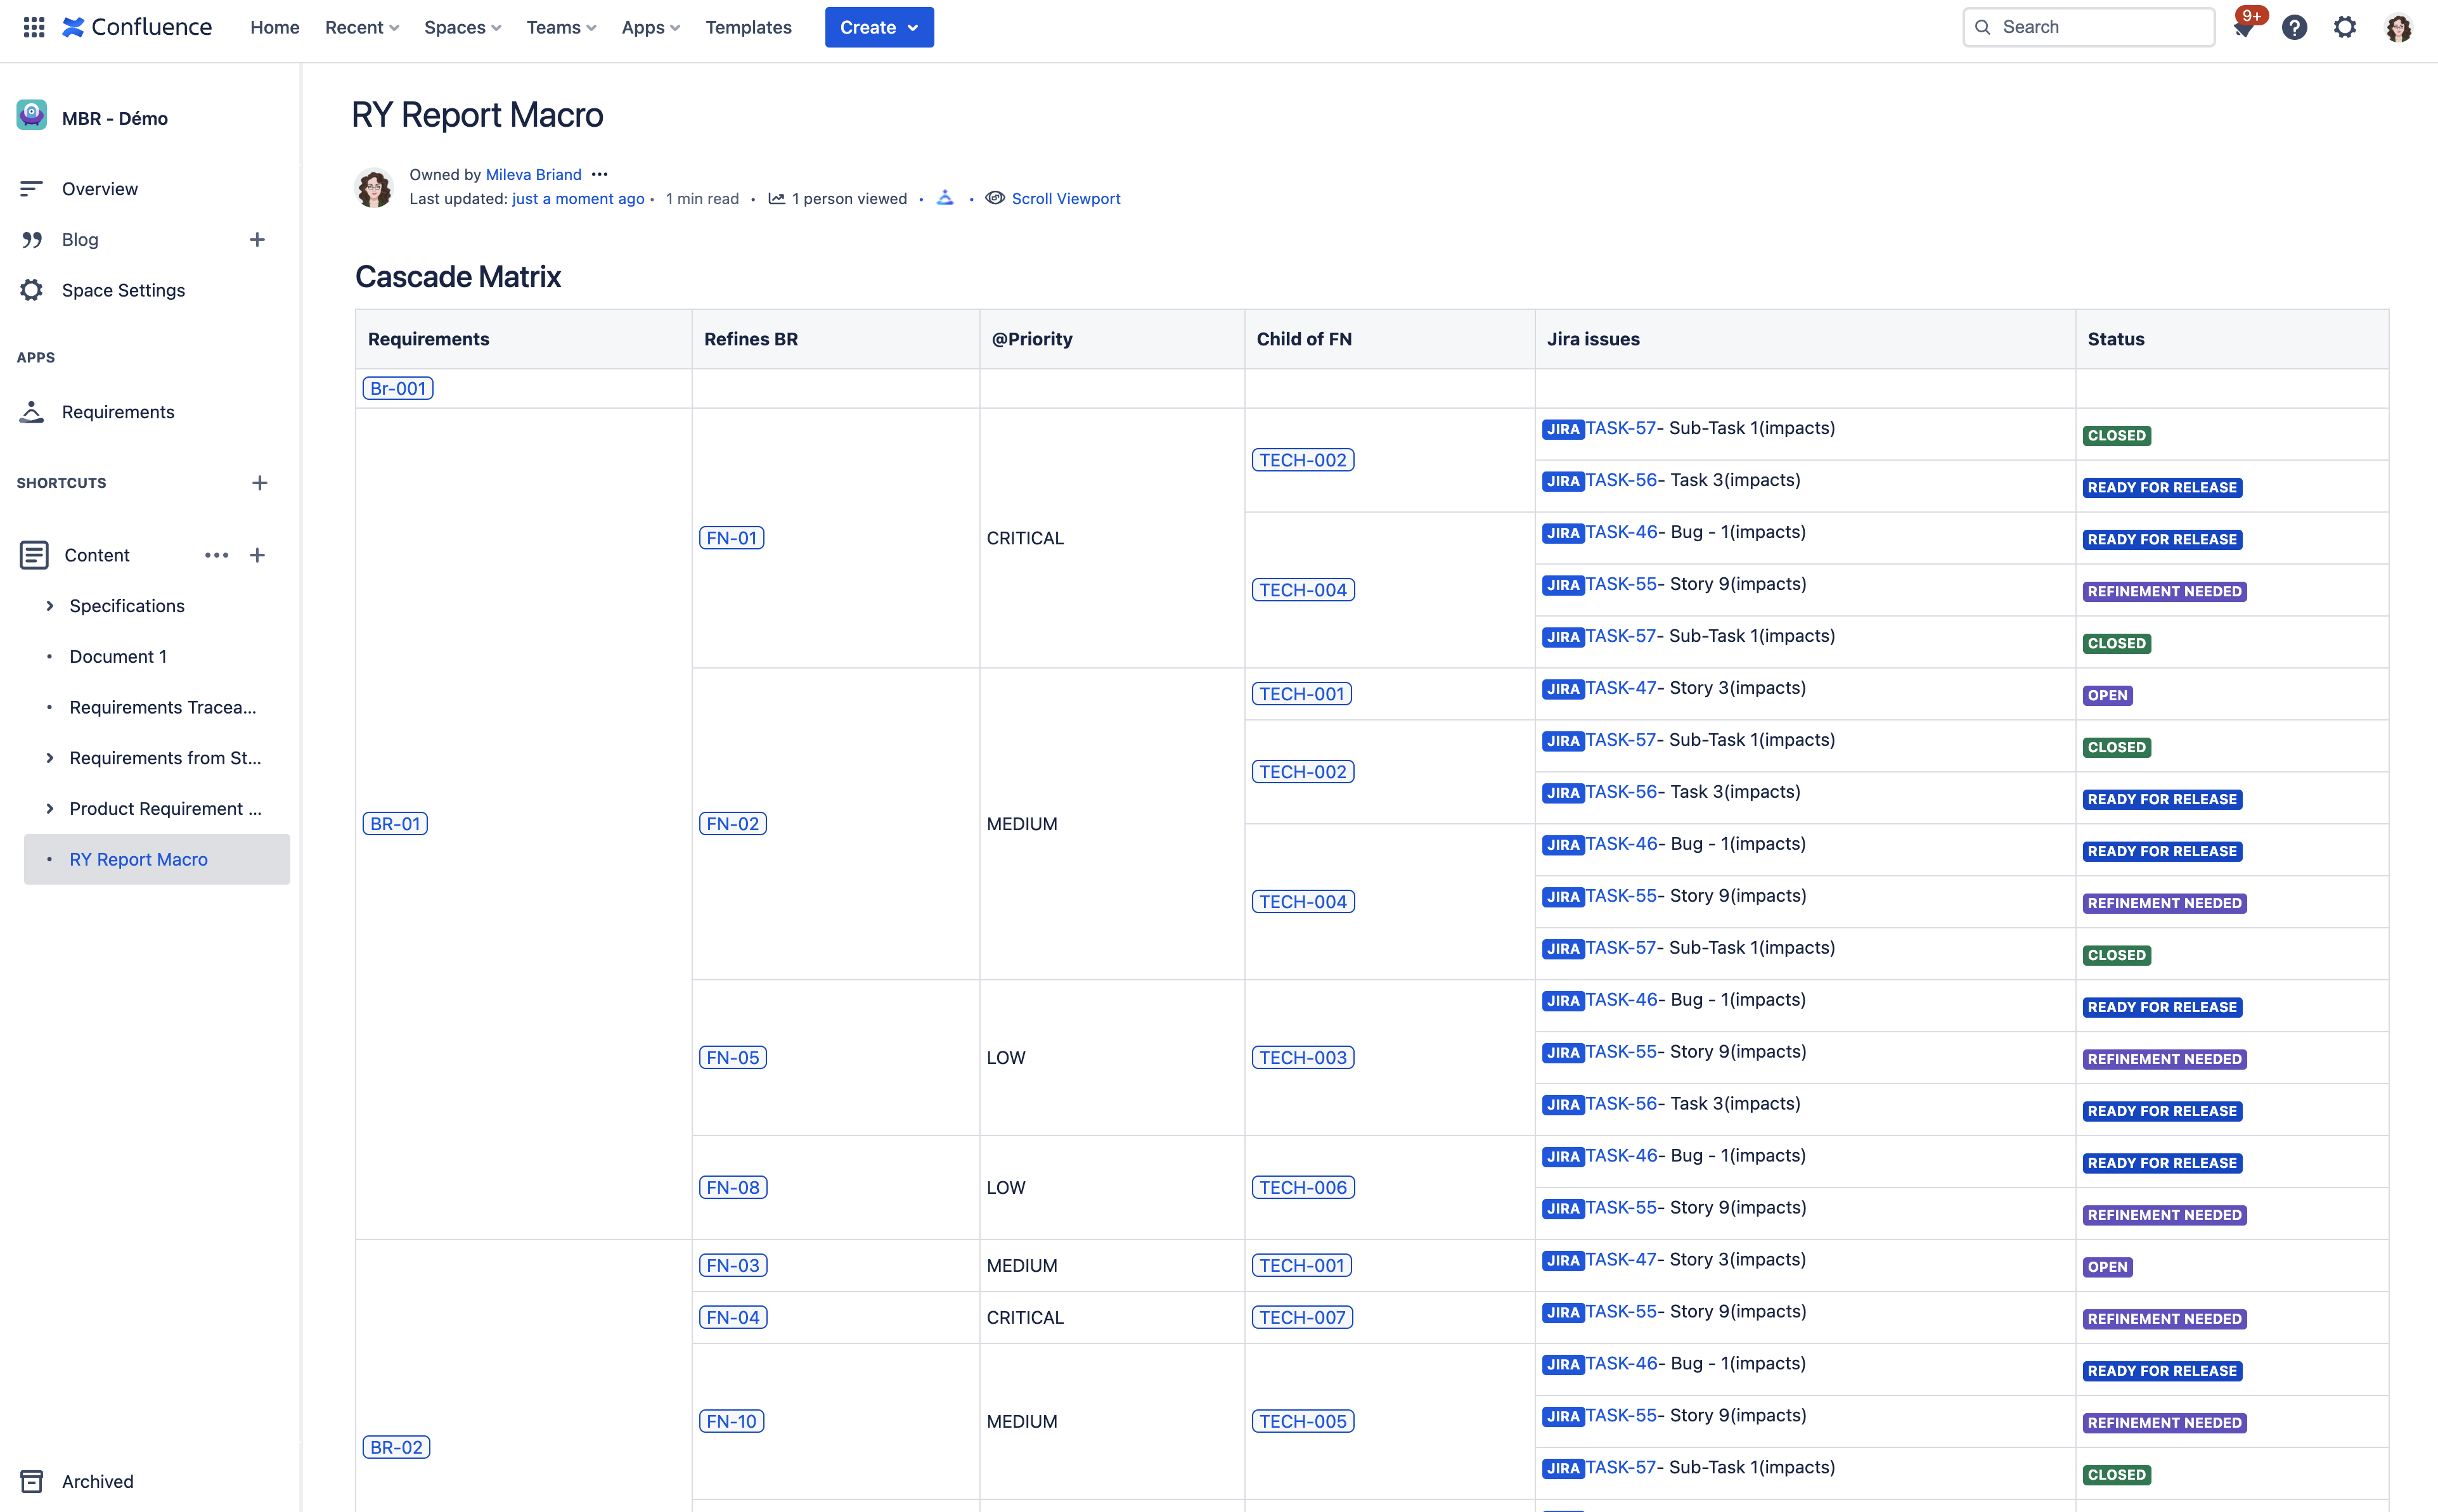
Task: Open the FN-01 requirement link
Action: [x=731, y=538]
